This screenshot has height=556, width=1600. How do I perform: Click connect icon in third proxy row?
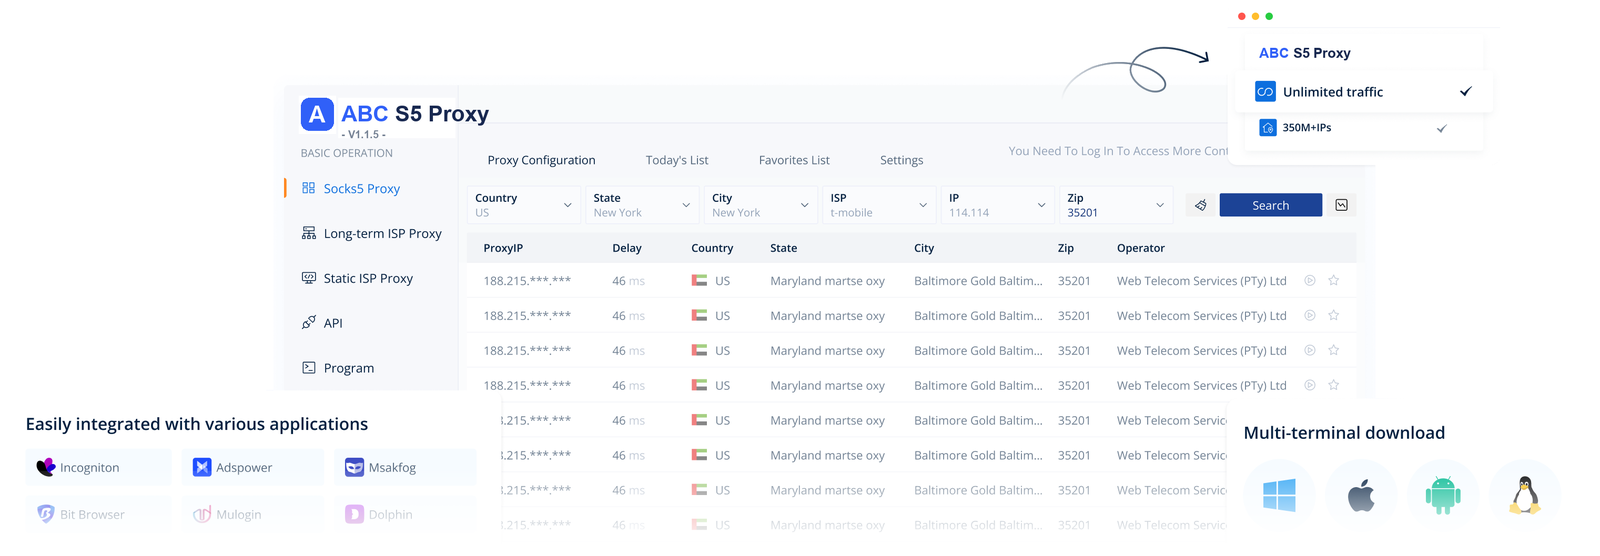point(1310,351)
